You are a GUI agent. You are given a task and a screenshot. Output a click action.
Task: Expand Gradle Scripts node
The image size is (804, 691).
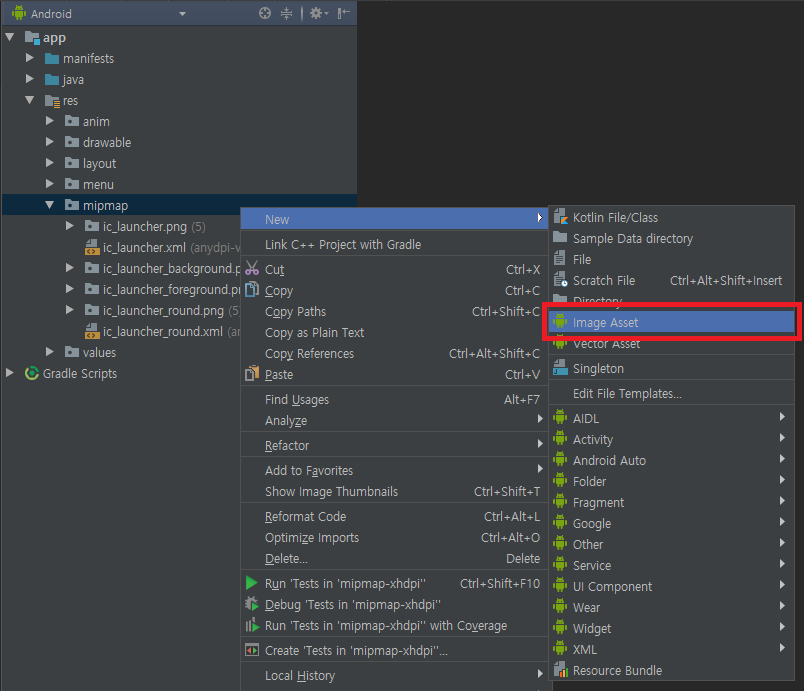(9, 373)
